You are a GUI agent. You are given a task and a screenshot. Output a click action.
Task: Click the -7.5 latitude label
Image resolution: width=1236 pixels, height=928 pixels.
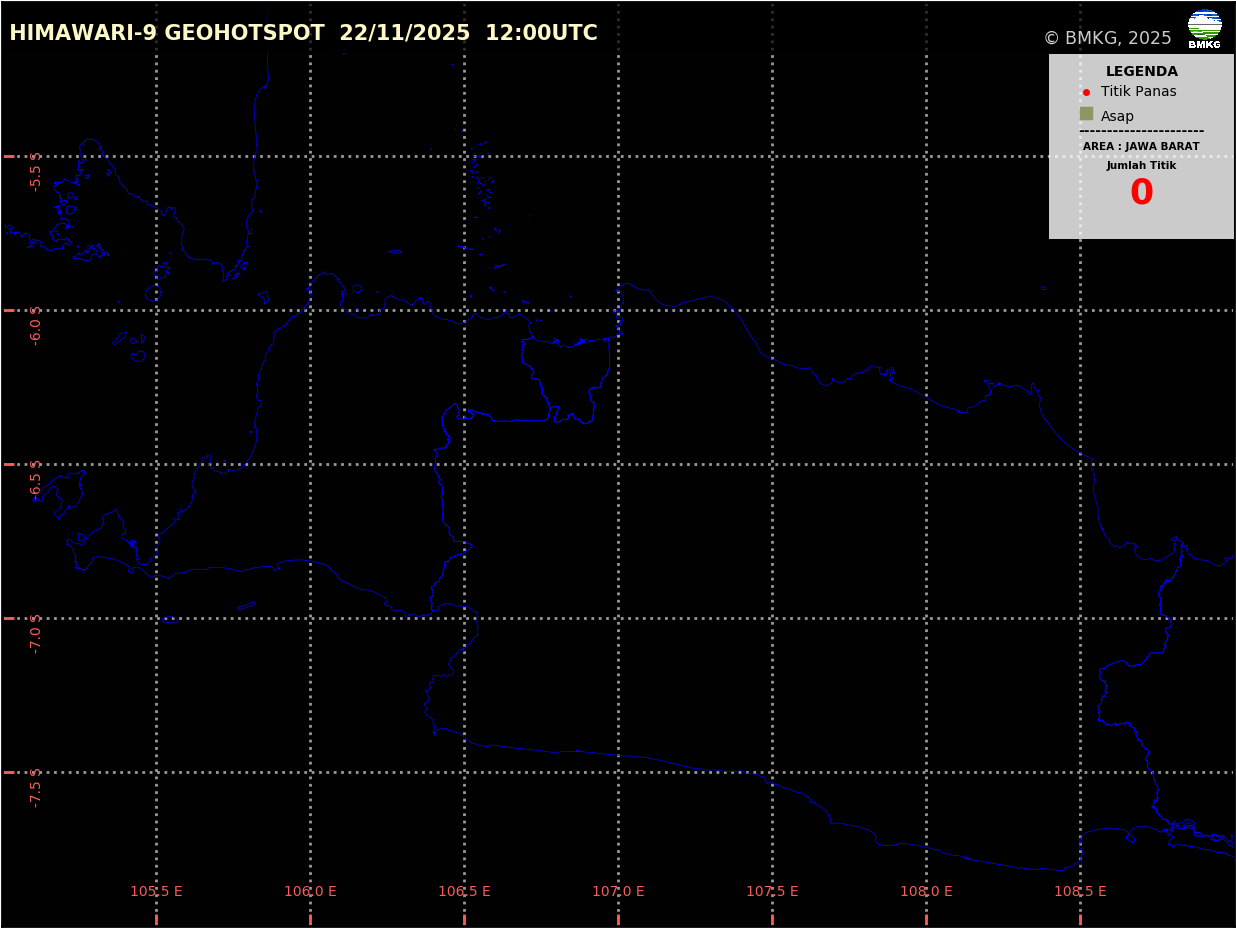(x=36, y=787)
